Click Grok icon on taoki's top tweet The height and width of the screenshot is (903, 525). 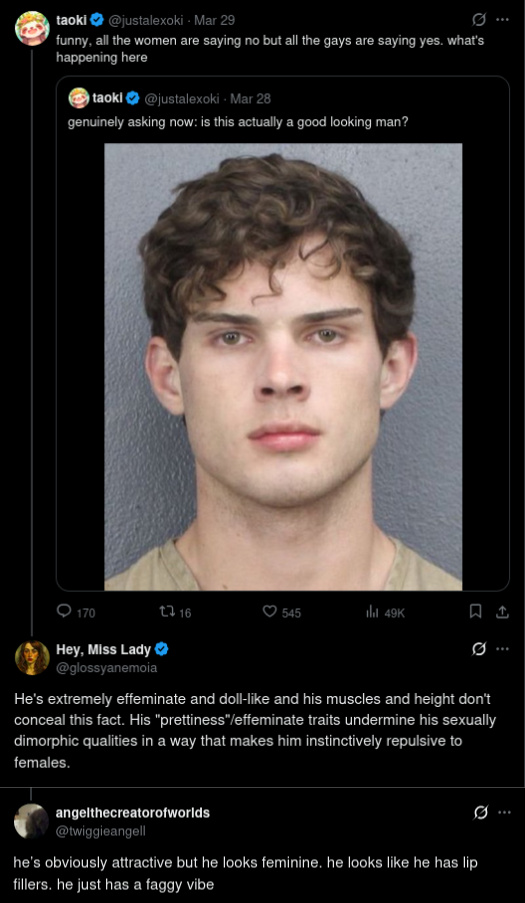(478, 20)
